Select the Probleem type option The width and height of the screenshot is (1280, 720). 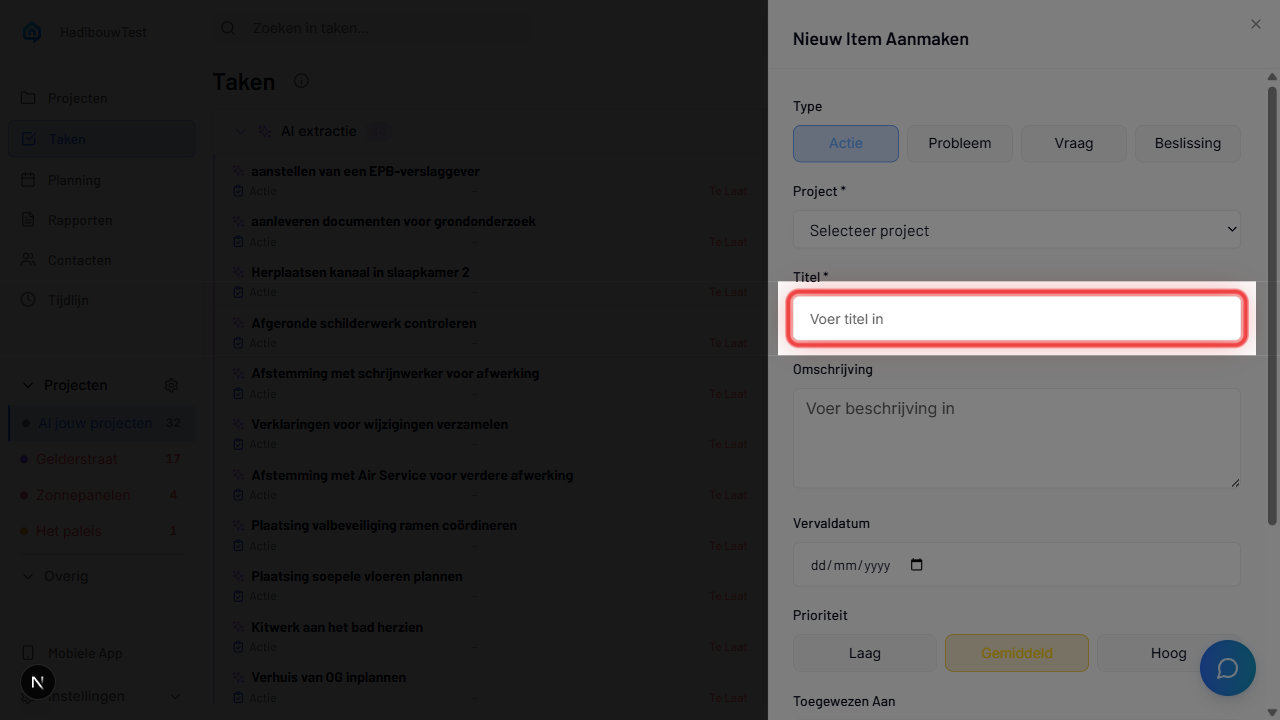[959, 143]
